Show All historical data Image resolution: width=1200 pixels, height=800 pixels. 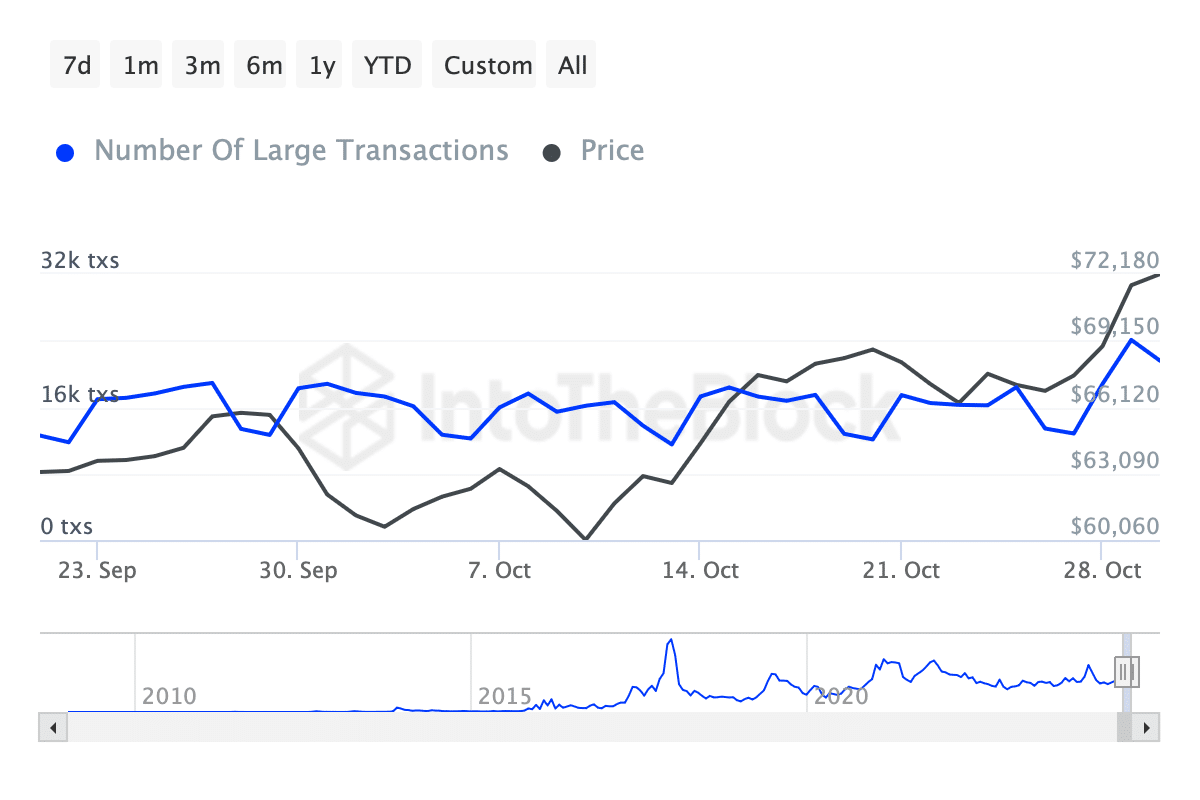572,66
